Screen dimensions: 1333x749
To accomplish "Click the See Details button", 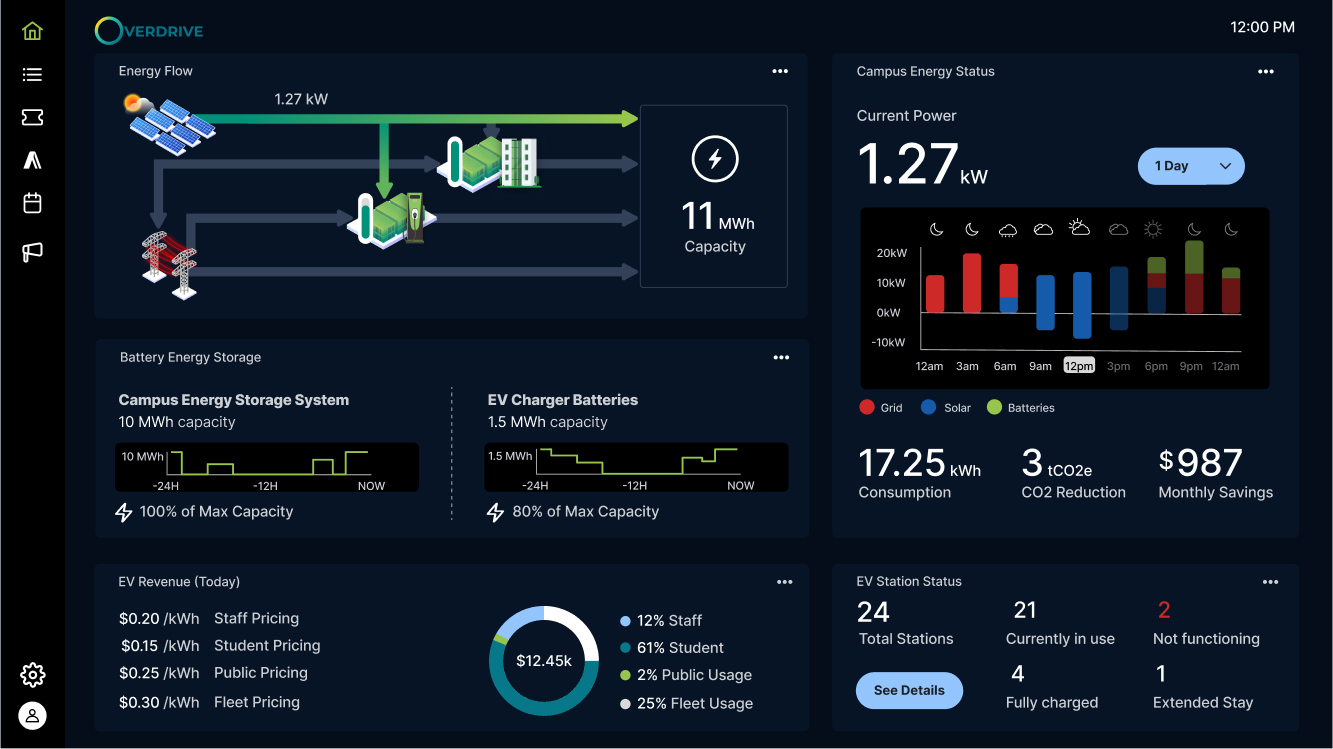I will point(909,690).
